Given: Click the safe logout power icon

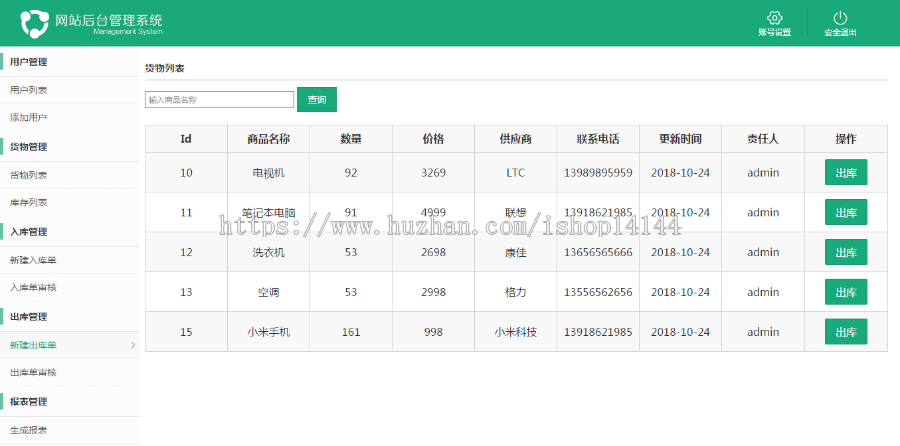Looking at the screenshot, I should point(840,18).
